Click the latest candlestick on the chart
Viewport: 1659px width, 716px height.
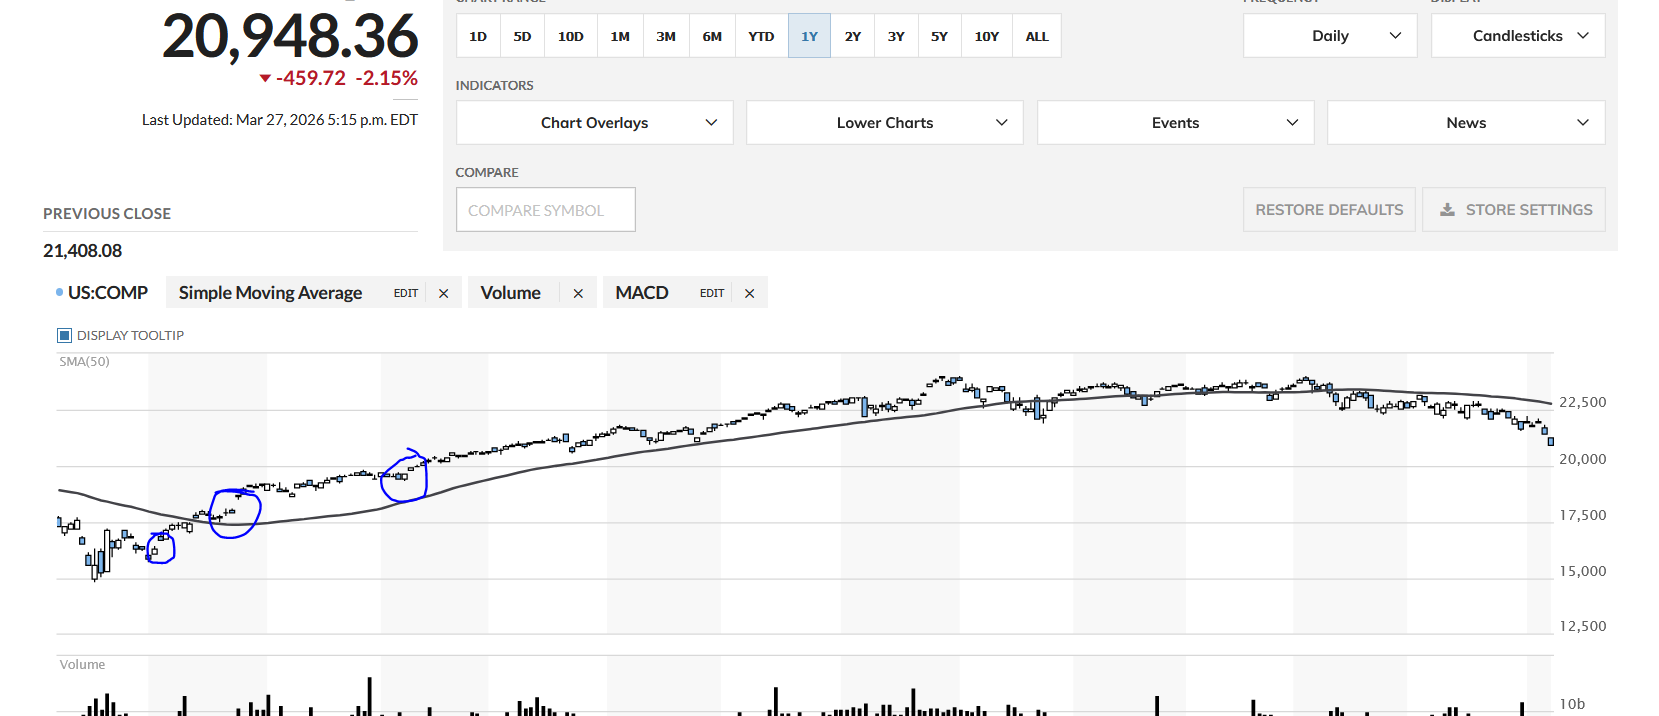pyautogui.click(x=1550, y=441)
